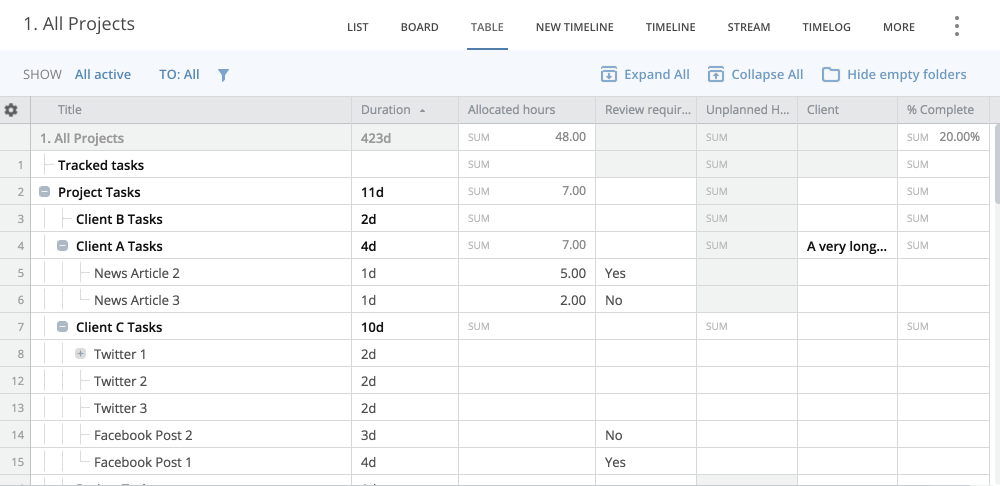Image resolution: width=1000 pixels, height=486 pixels.
Task: Click the vertical scrollbar on the table
Action: click(x=995, y=160)
